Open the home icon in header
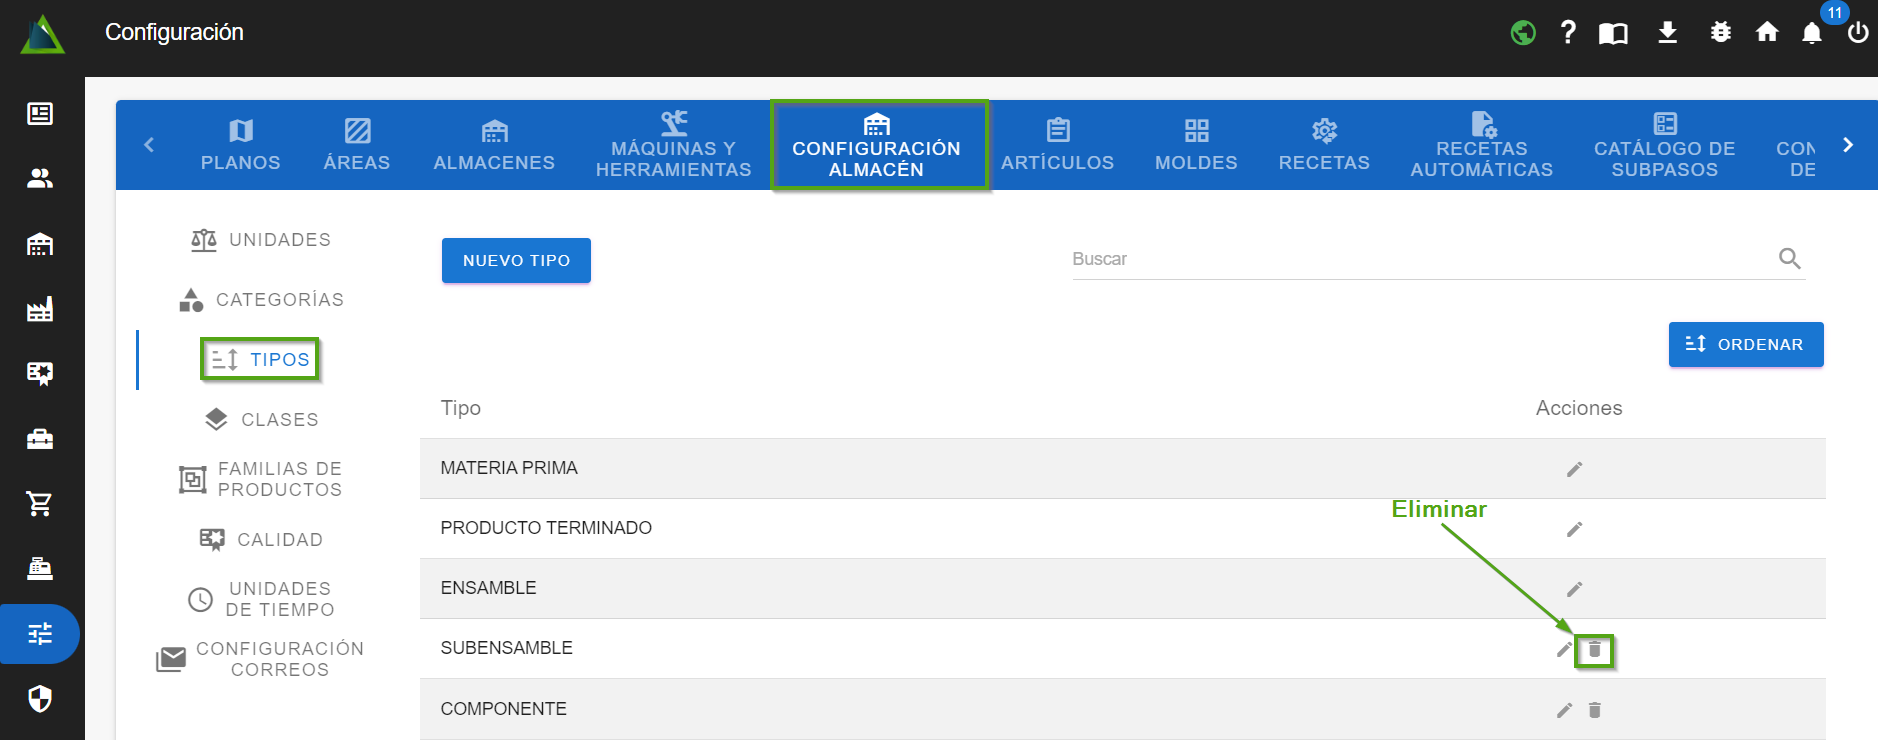This screenshot has height=740, width=1878. tap(1767, 32)
